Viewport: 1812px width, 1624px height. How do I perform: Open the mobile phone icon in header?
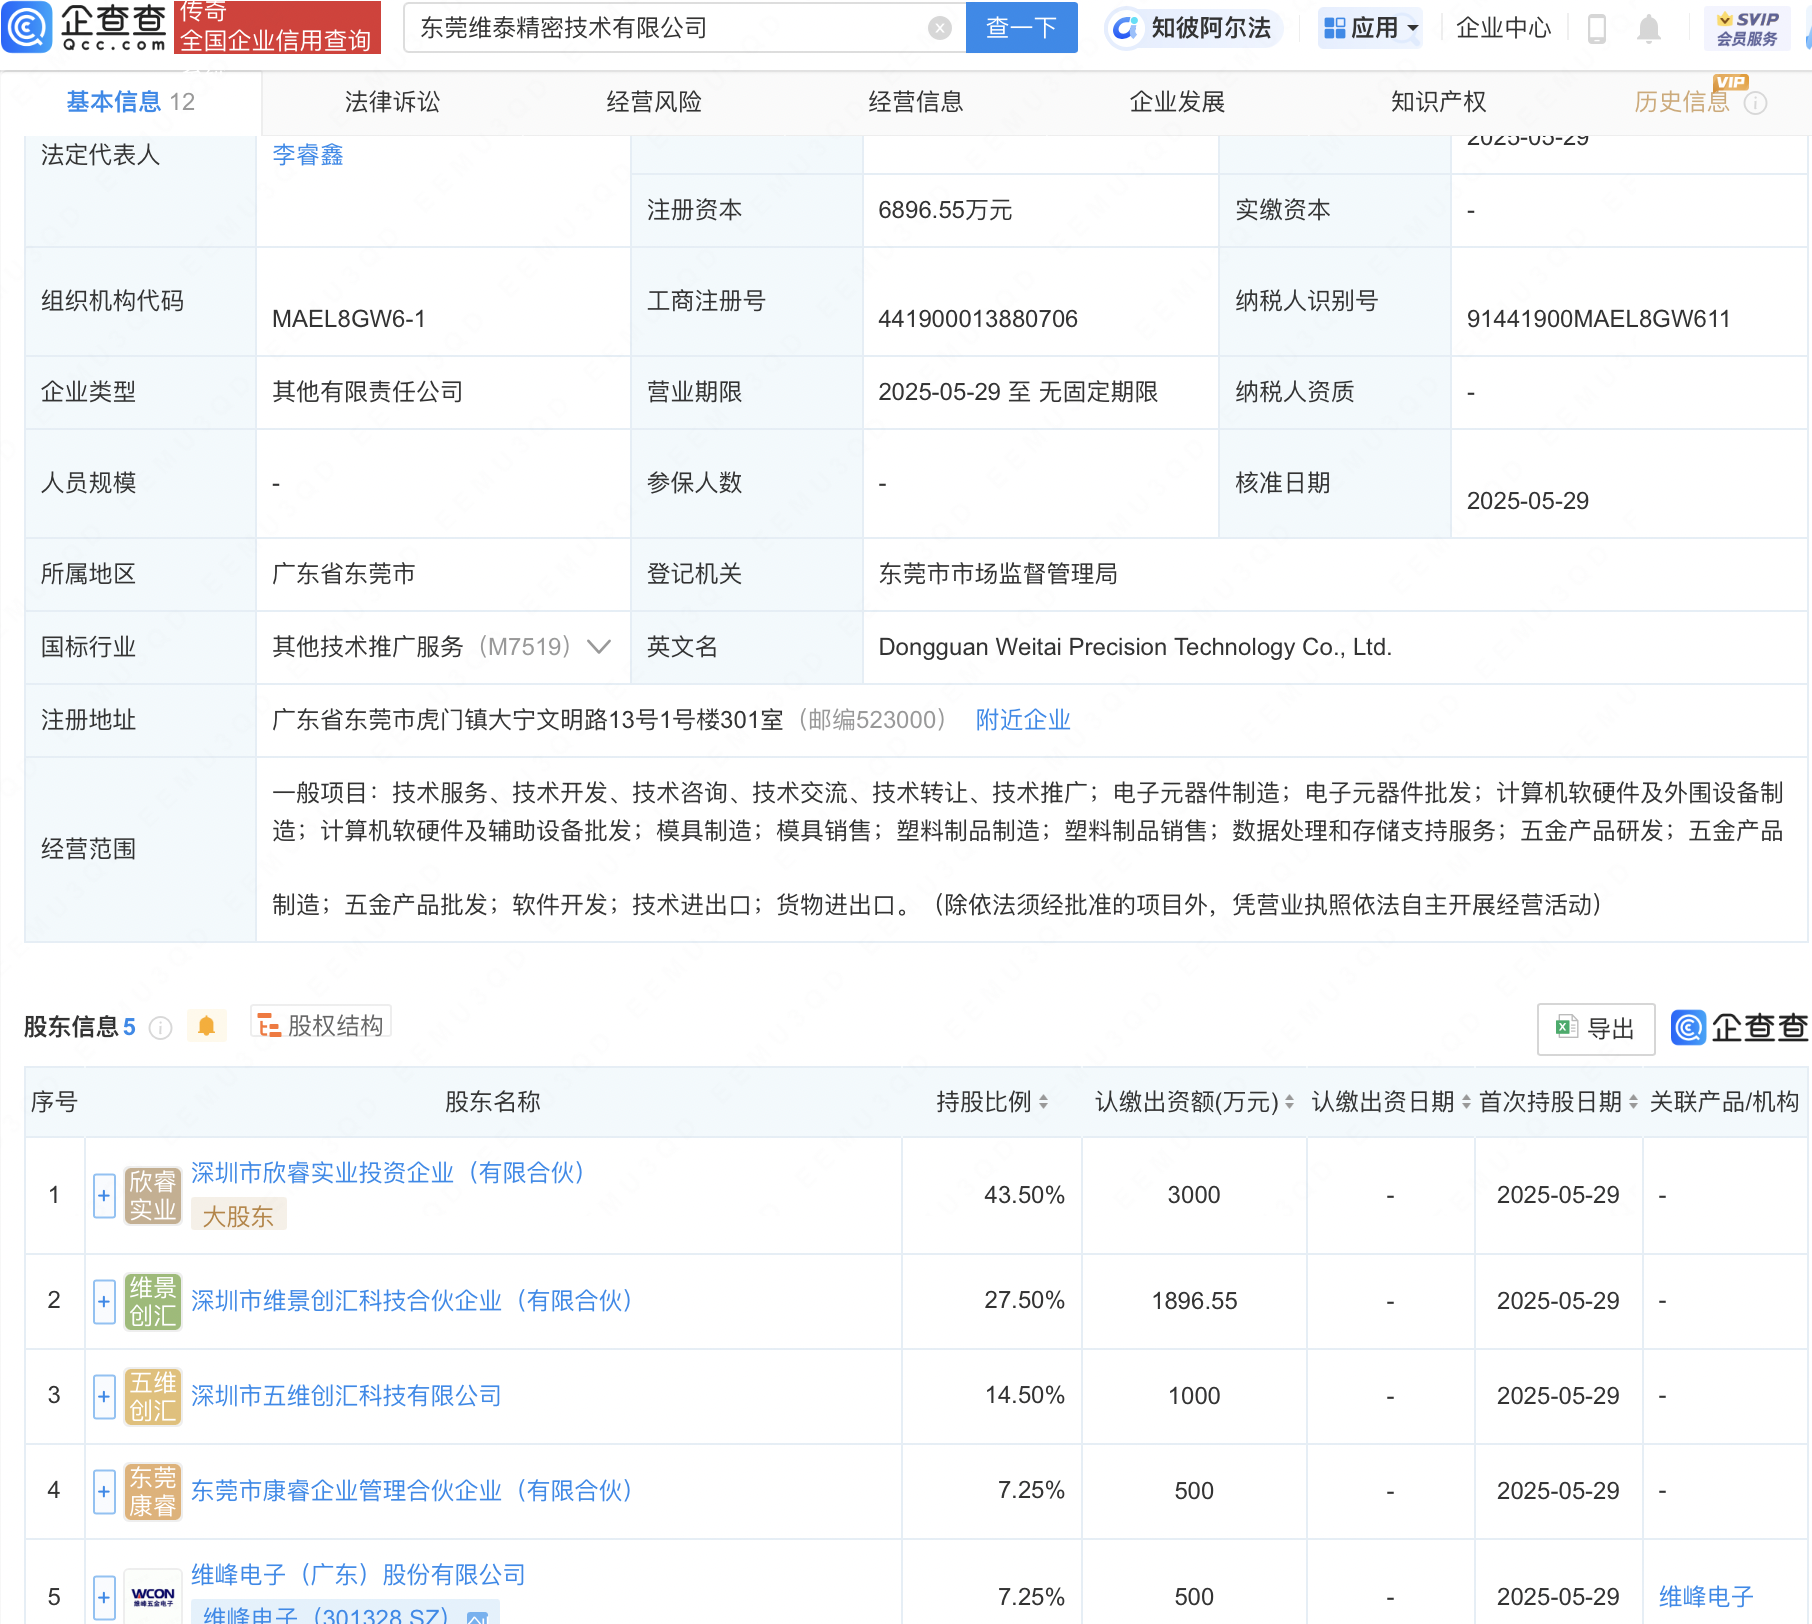(x=1597, y=29)
